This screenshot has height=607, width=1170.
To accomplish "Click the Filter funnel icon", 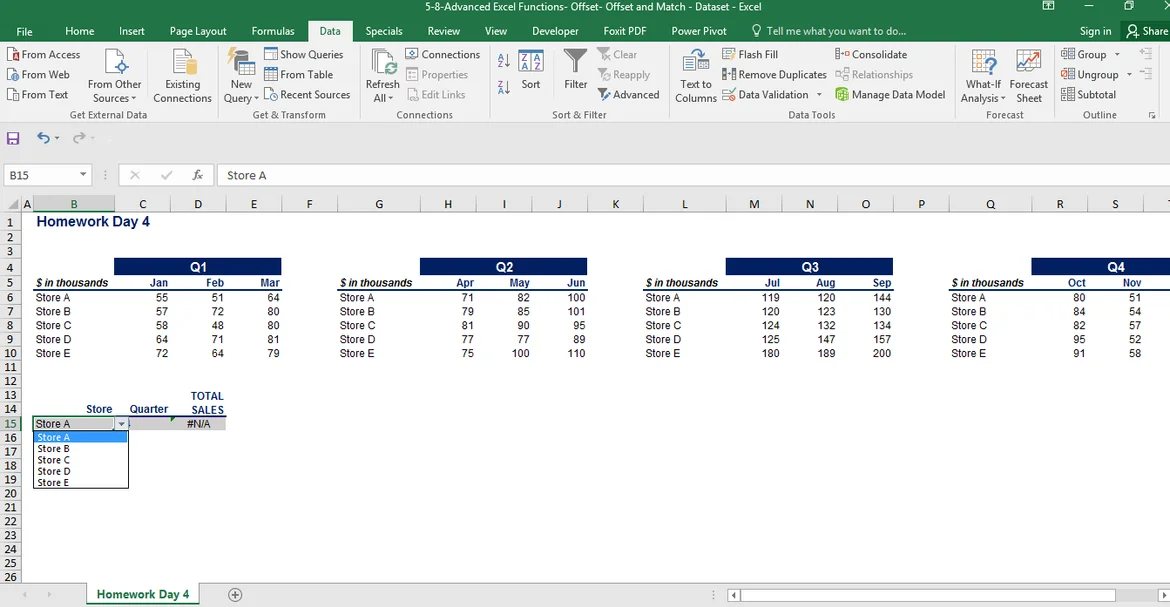I will (x=575, y=62).
